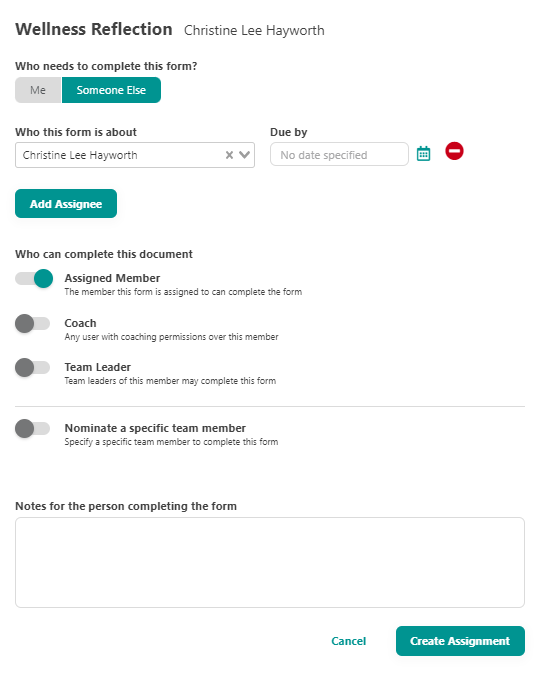Clear Christine Lee Hayworth selection with X
Viewport: 541px width, 675px height.
click(x=229, y=155)
